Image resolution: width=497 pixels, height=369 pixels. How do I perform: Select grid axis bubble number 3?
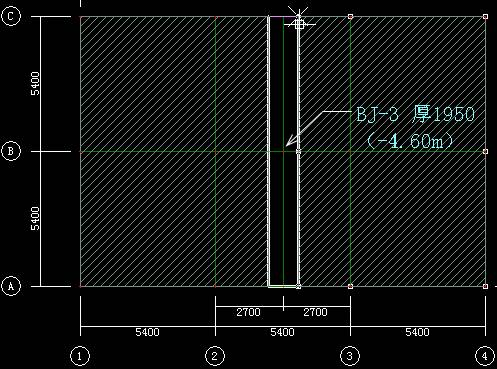(x=350, y=356)
